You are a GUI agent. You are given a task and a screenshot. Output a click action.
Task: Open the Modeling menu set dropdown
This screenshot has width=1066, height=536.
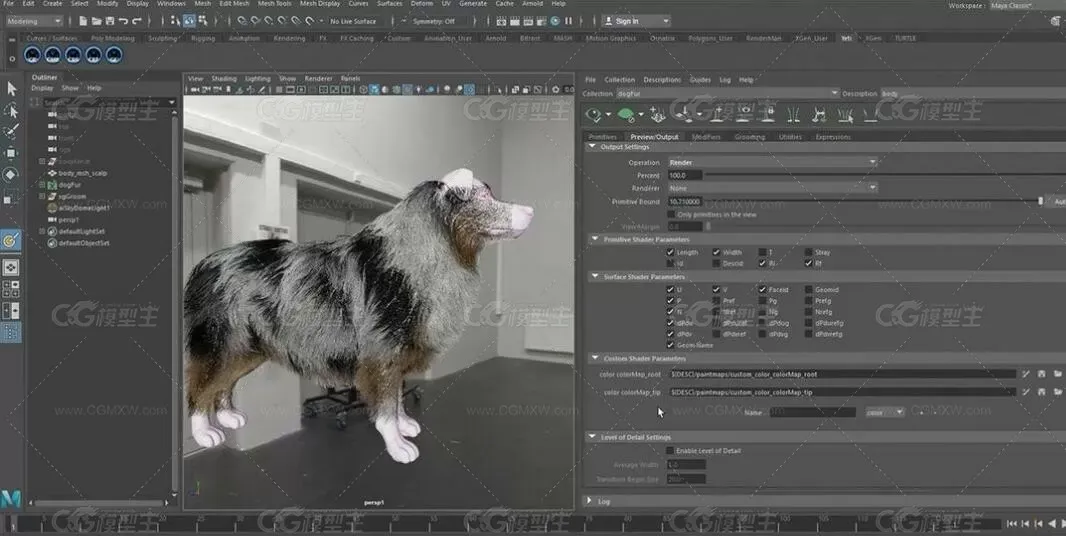(34, 21)
